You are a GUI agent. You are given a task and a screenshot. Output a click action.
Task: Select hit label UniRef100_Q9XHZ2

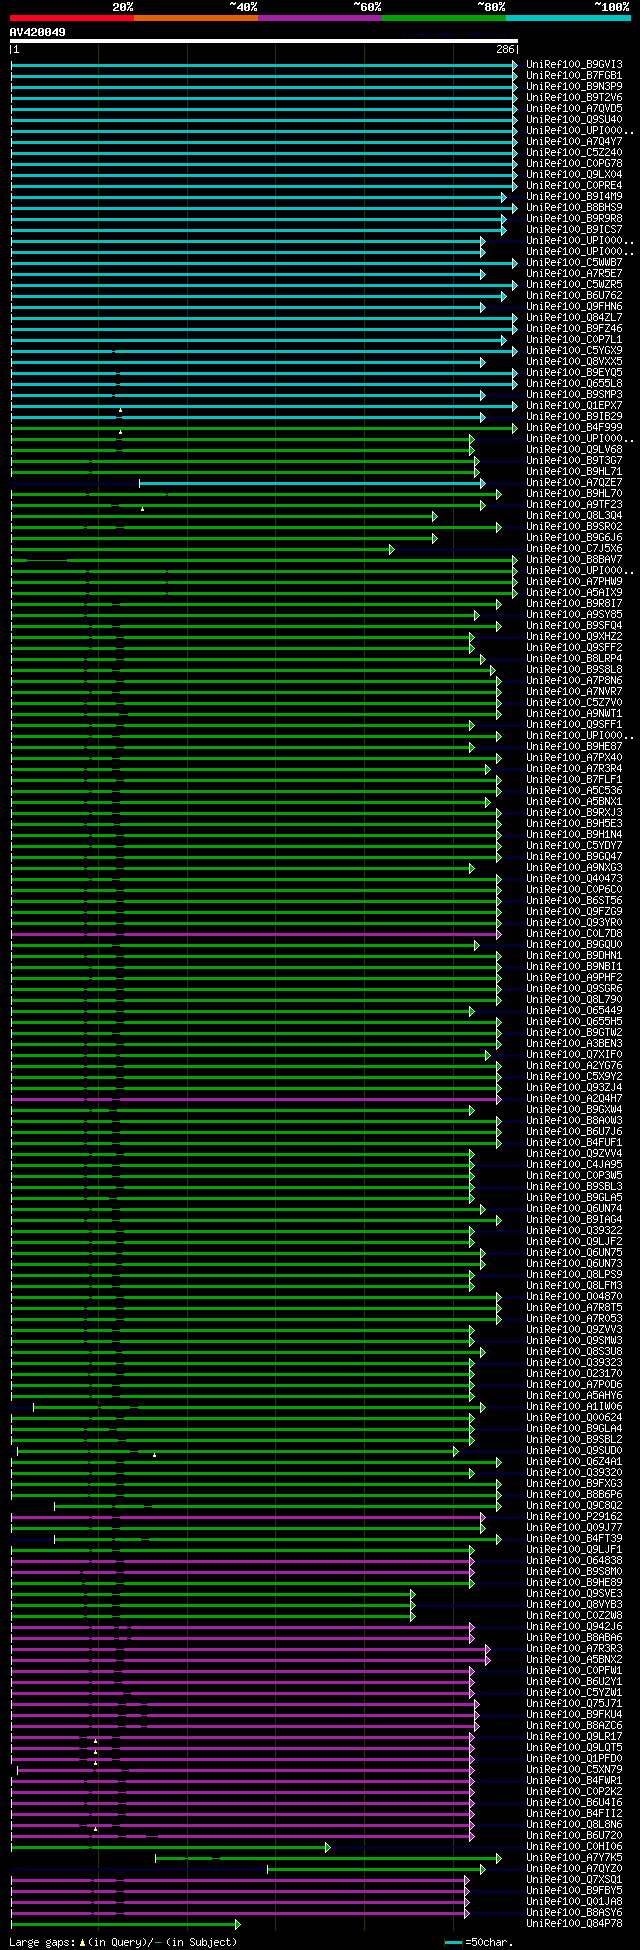pyautogui.click(x=574, y=637)
